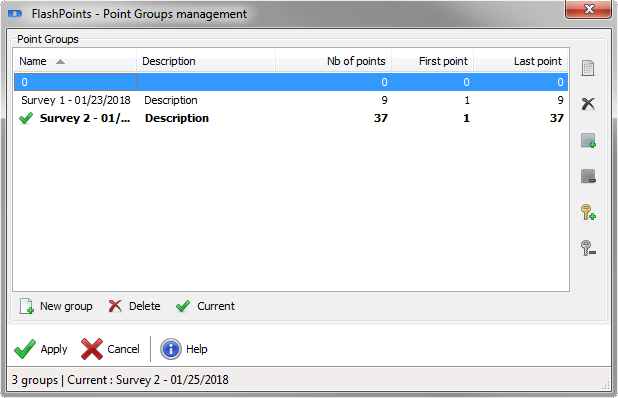Click the black X icon in right sidebar
Screen dimensions: 618x398
click(x=588, y=104)
